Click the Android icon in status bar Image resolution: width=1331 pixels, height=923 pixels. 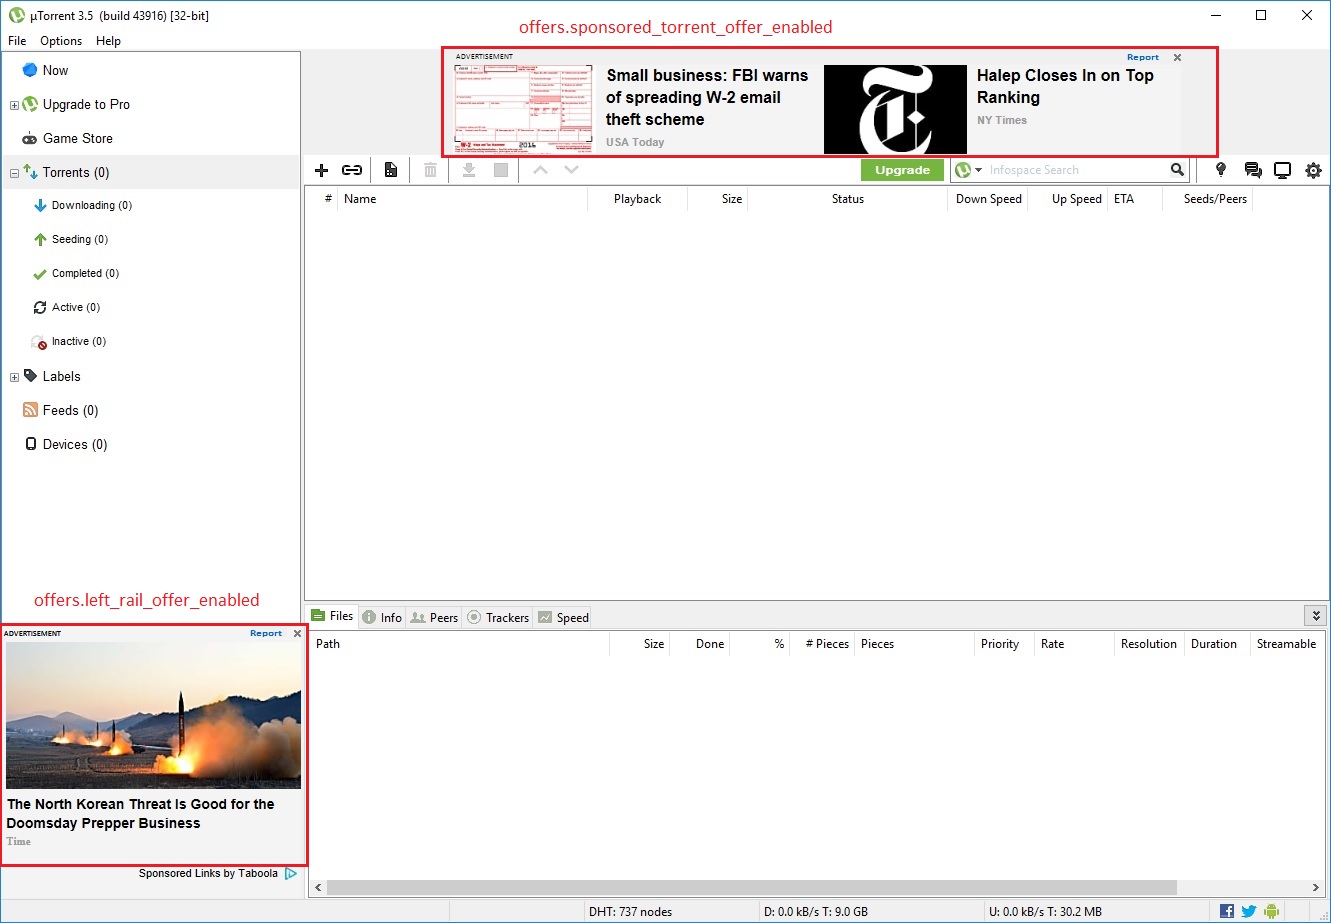1272,911
